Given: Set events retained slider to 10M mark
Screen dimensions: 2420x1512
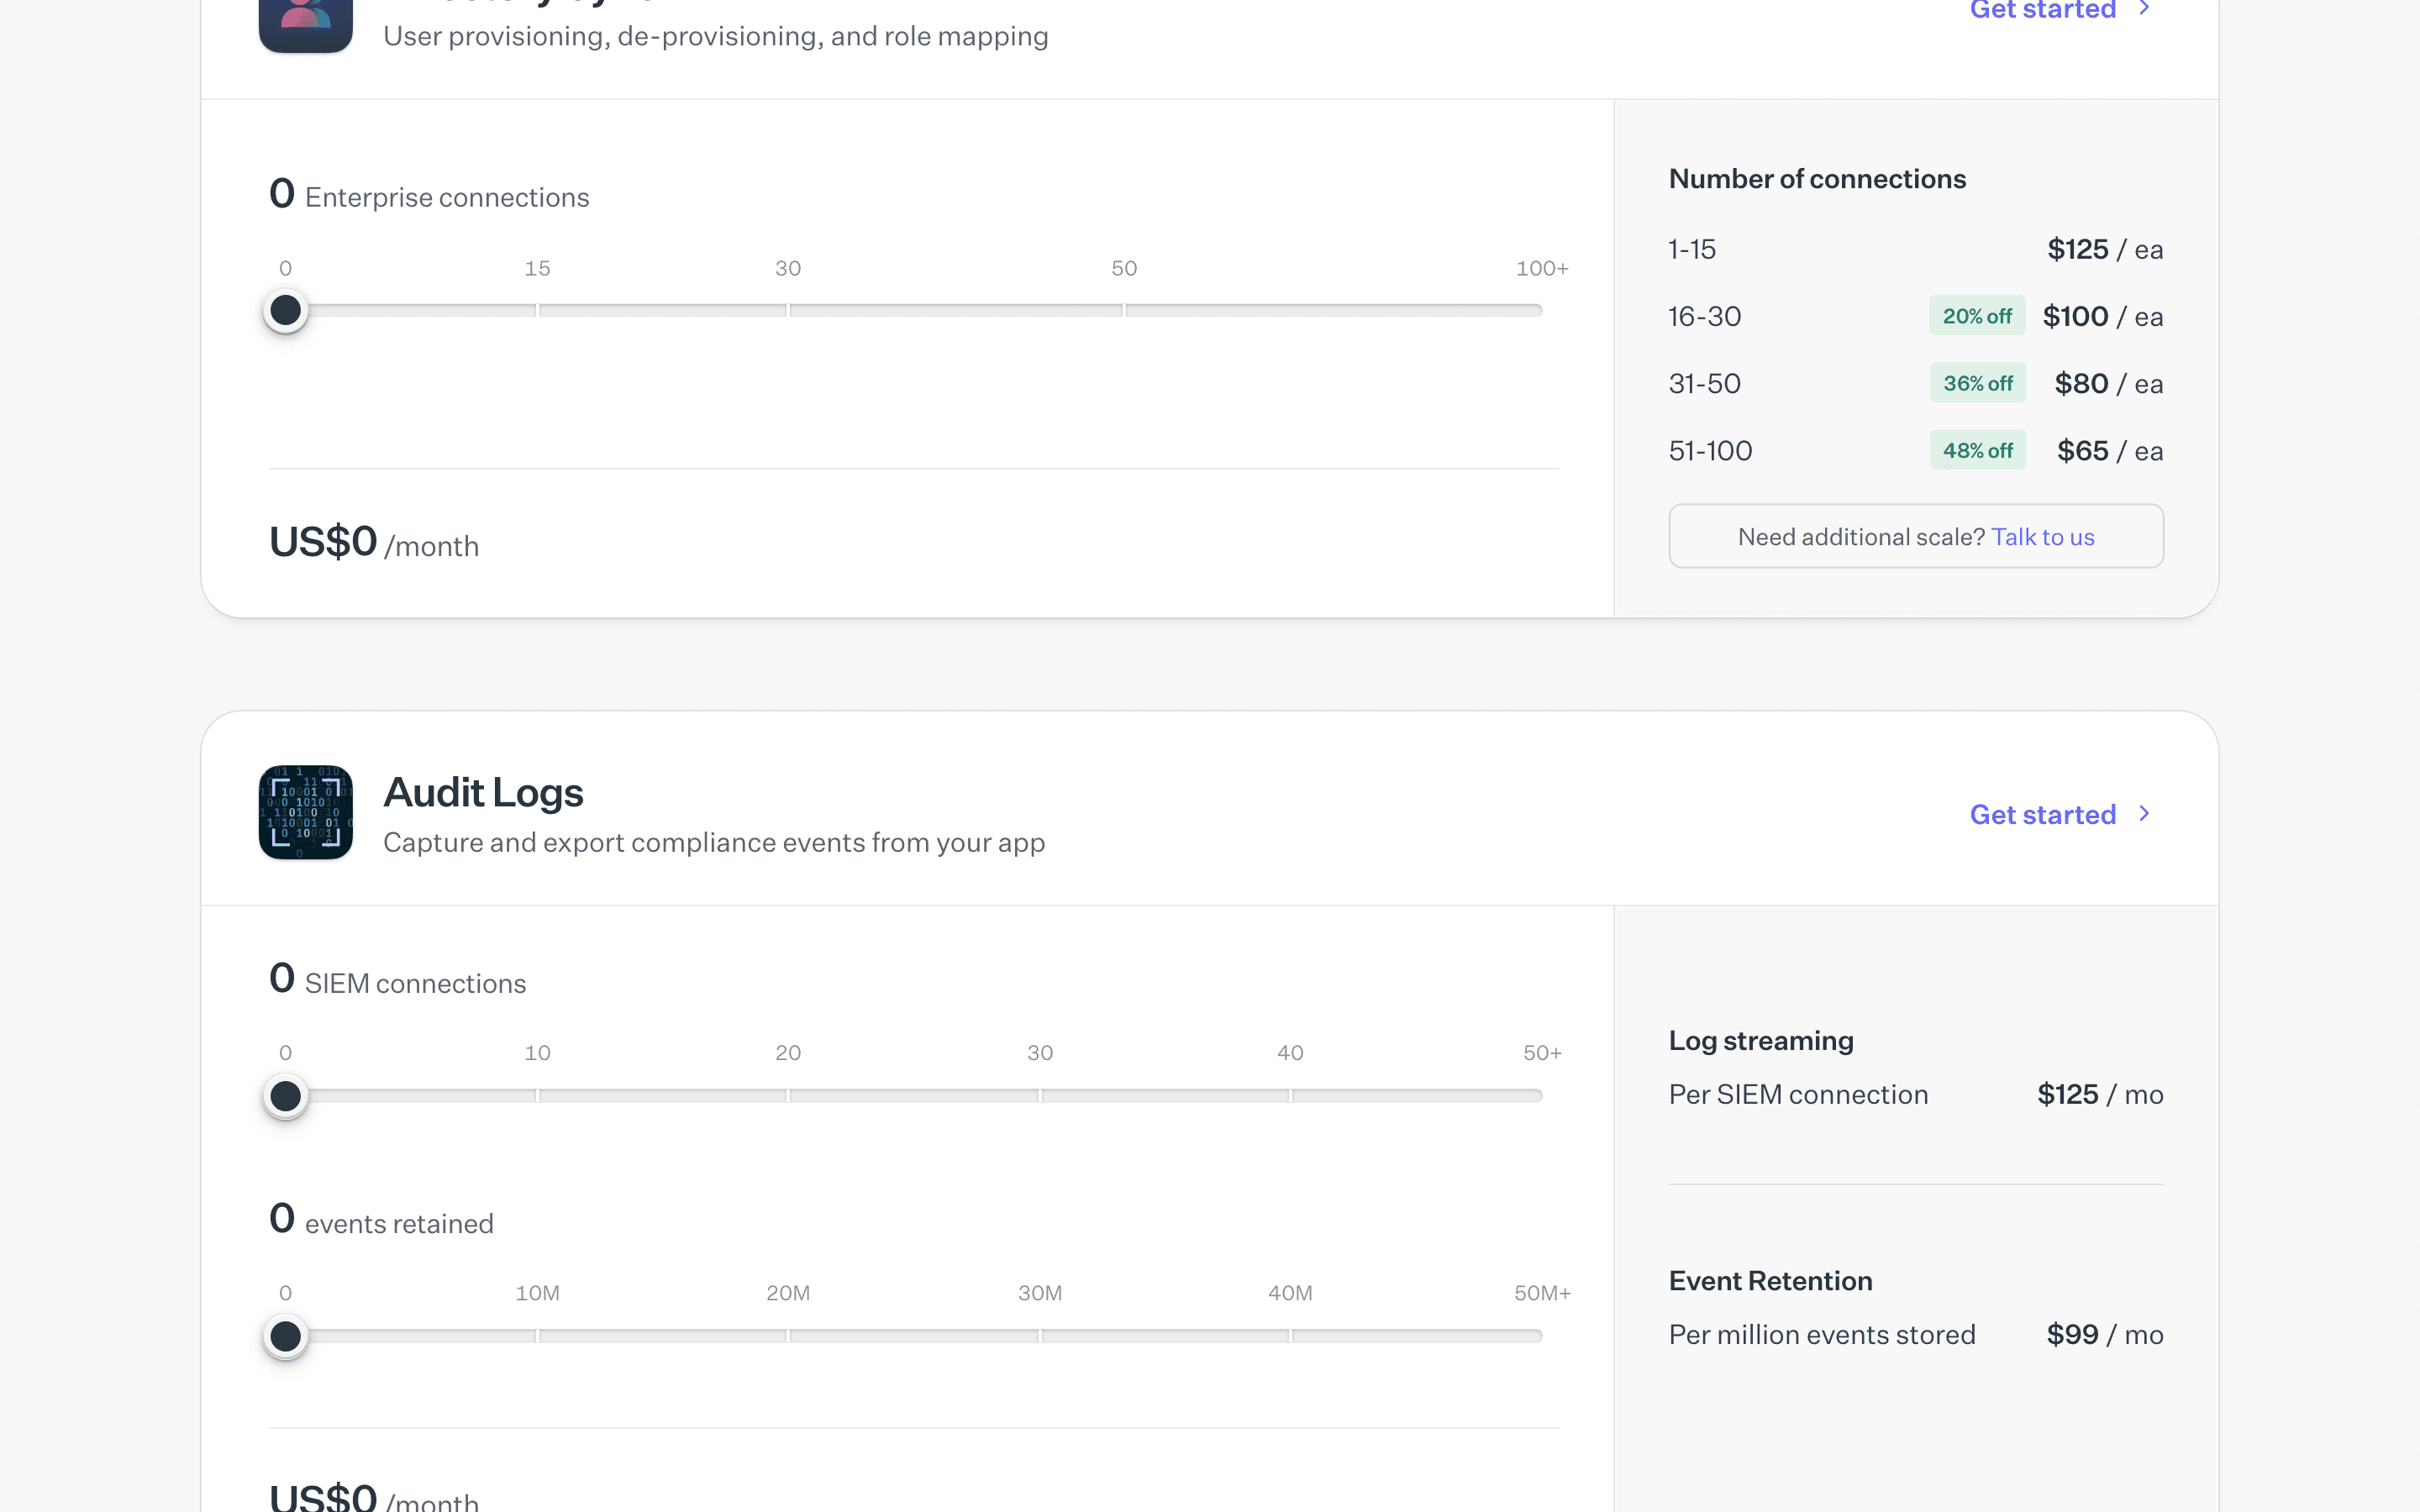Looking at the screenshot, I should [538, 1336].
